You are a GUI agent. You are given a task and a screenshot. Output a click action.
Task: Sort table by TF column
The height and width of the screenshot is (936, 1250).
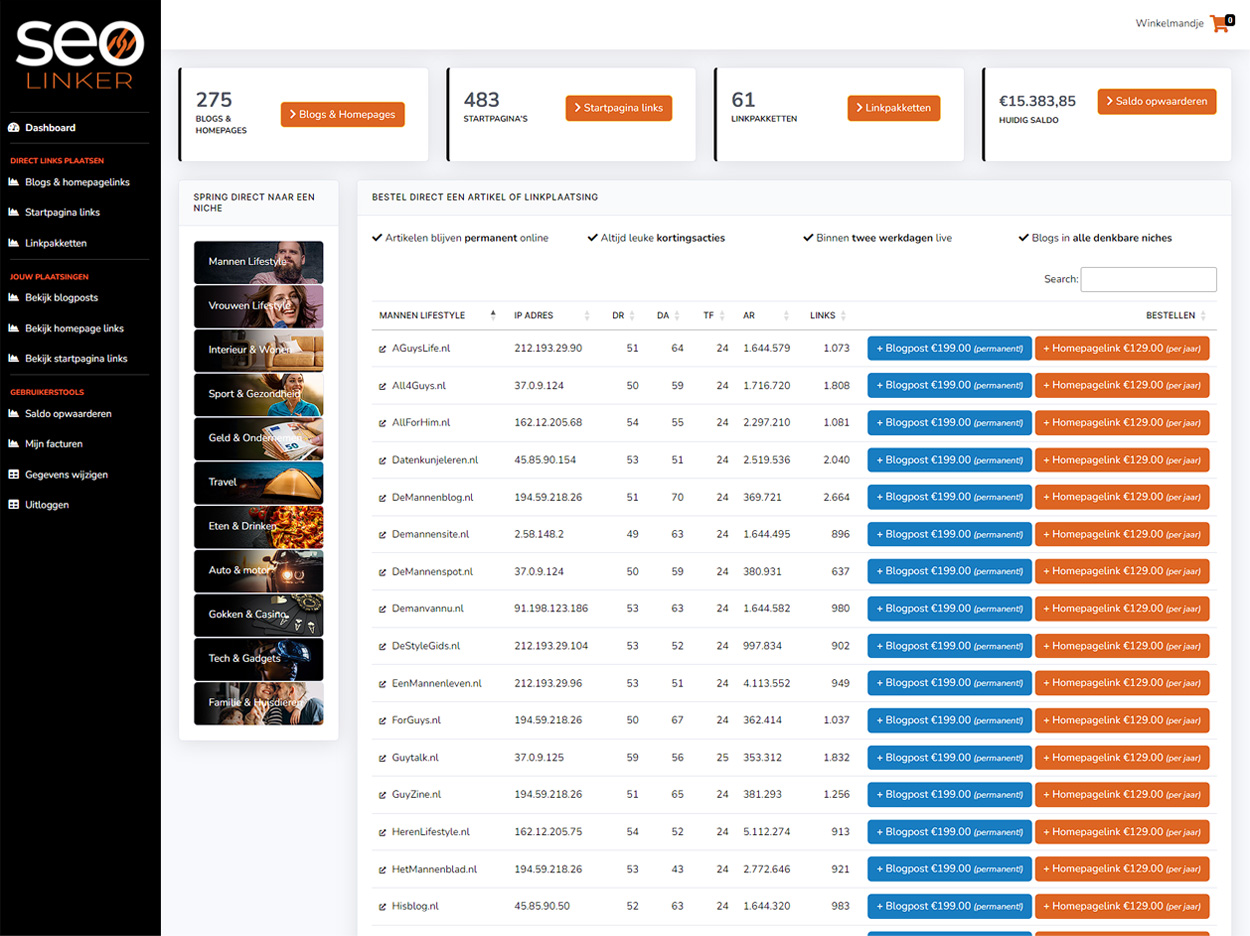pyautogui.click(x=714, y=315)
